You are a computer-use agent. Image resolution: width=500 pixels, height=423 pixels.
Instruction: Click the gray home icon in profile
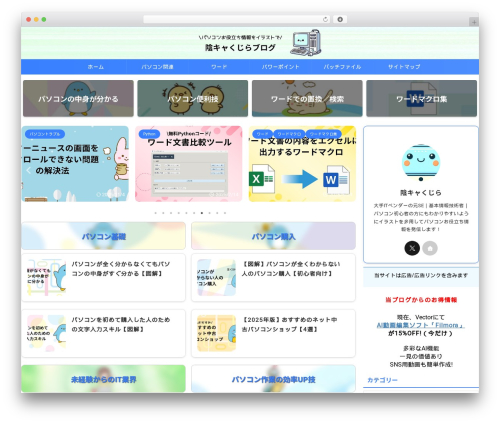(430, 248)
